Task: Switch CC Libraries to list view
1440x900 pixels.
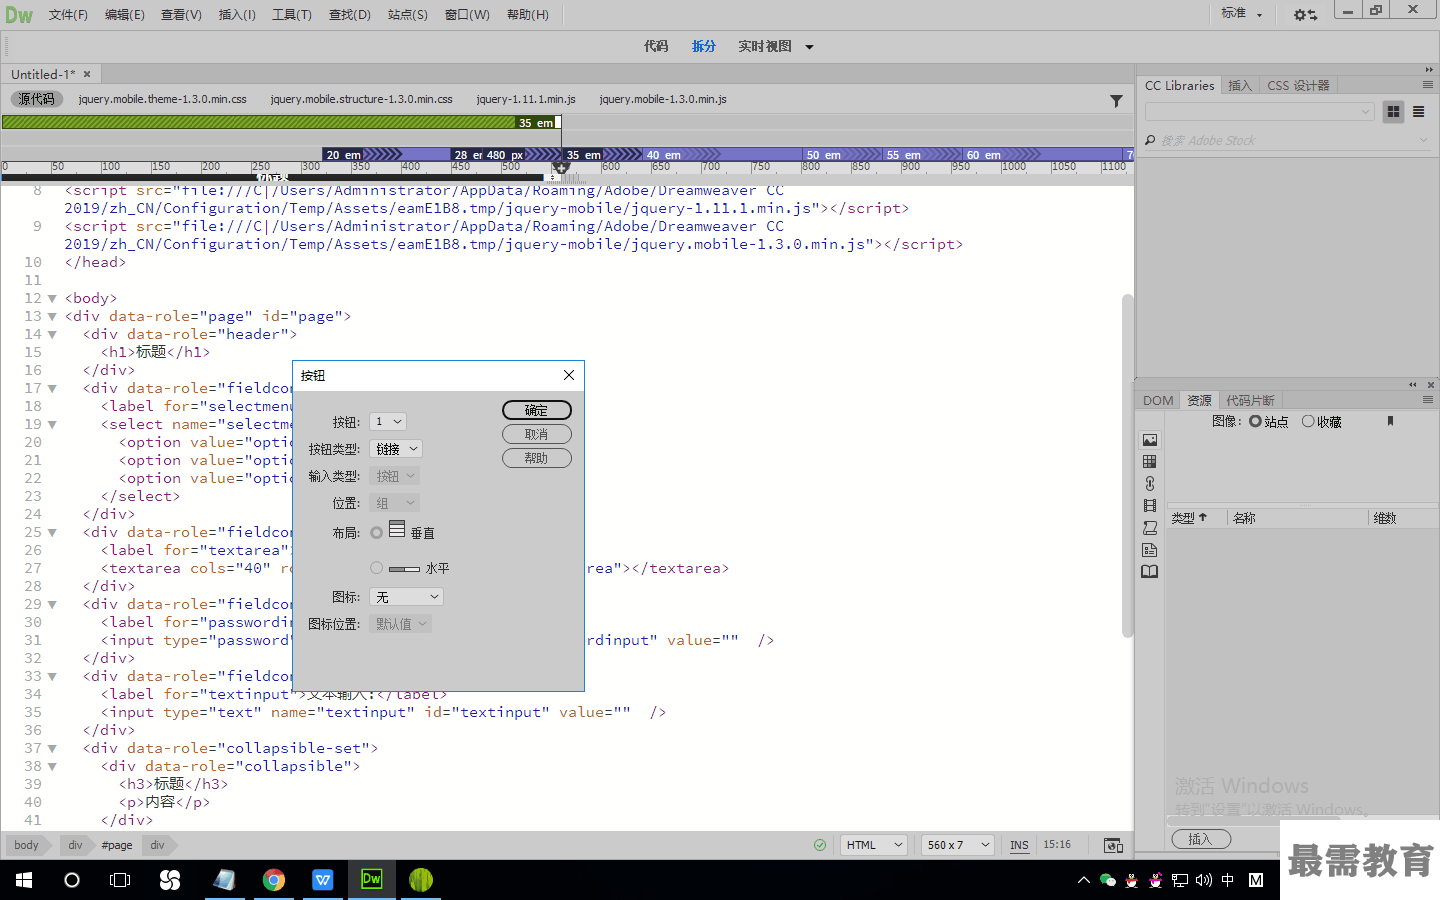Action: point(1418,112)
